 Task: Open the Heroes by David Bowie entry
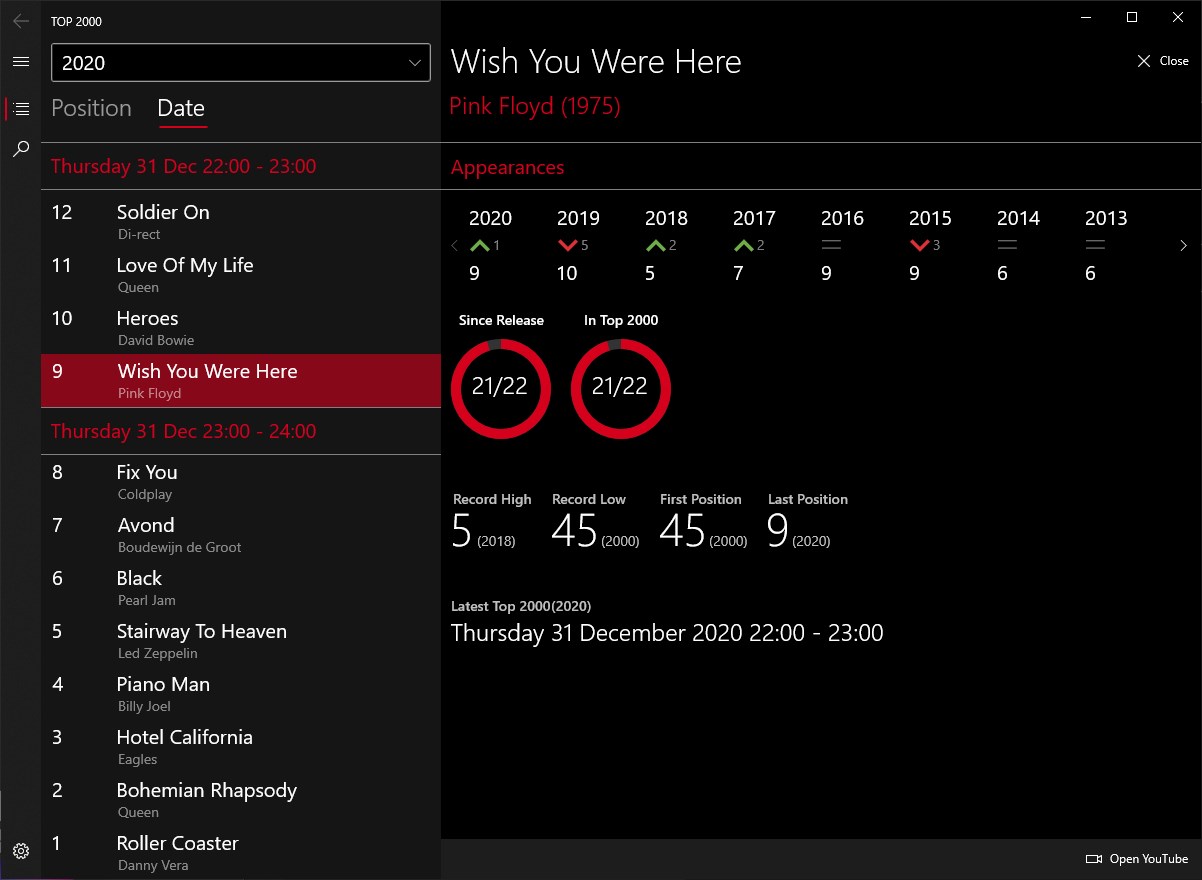coord(241,327)
